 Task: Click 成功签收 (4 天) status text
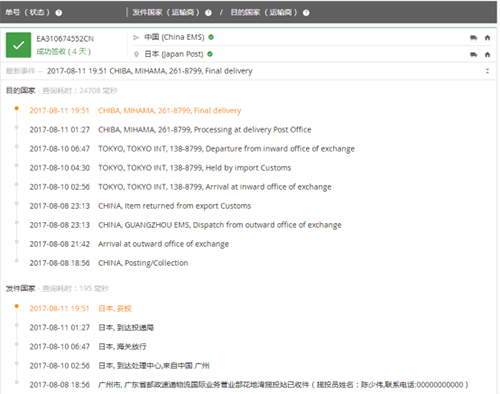tap(63, 52)
